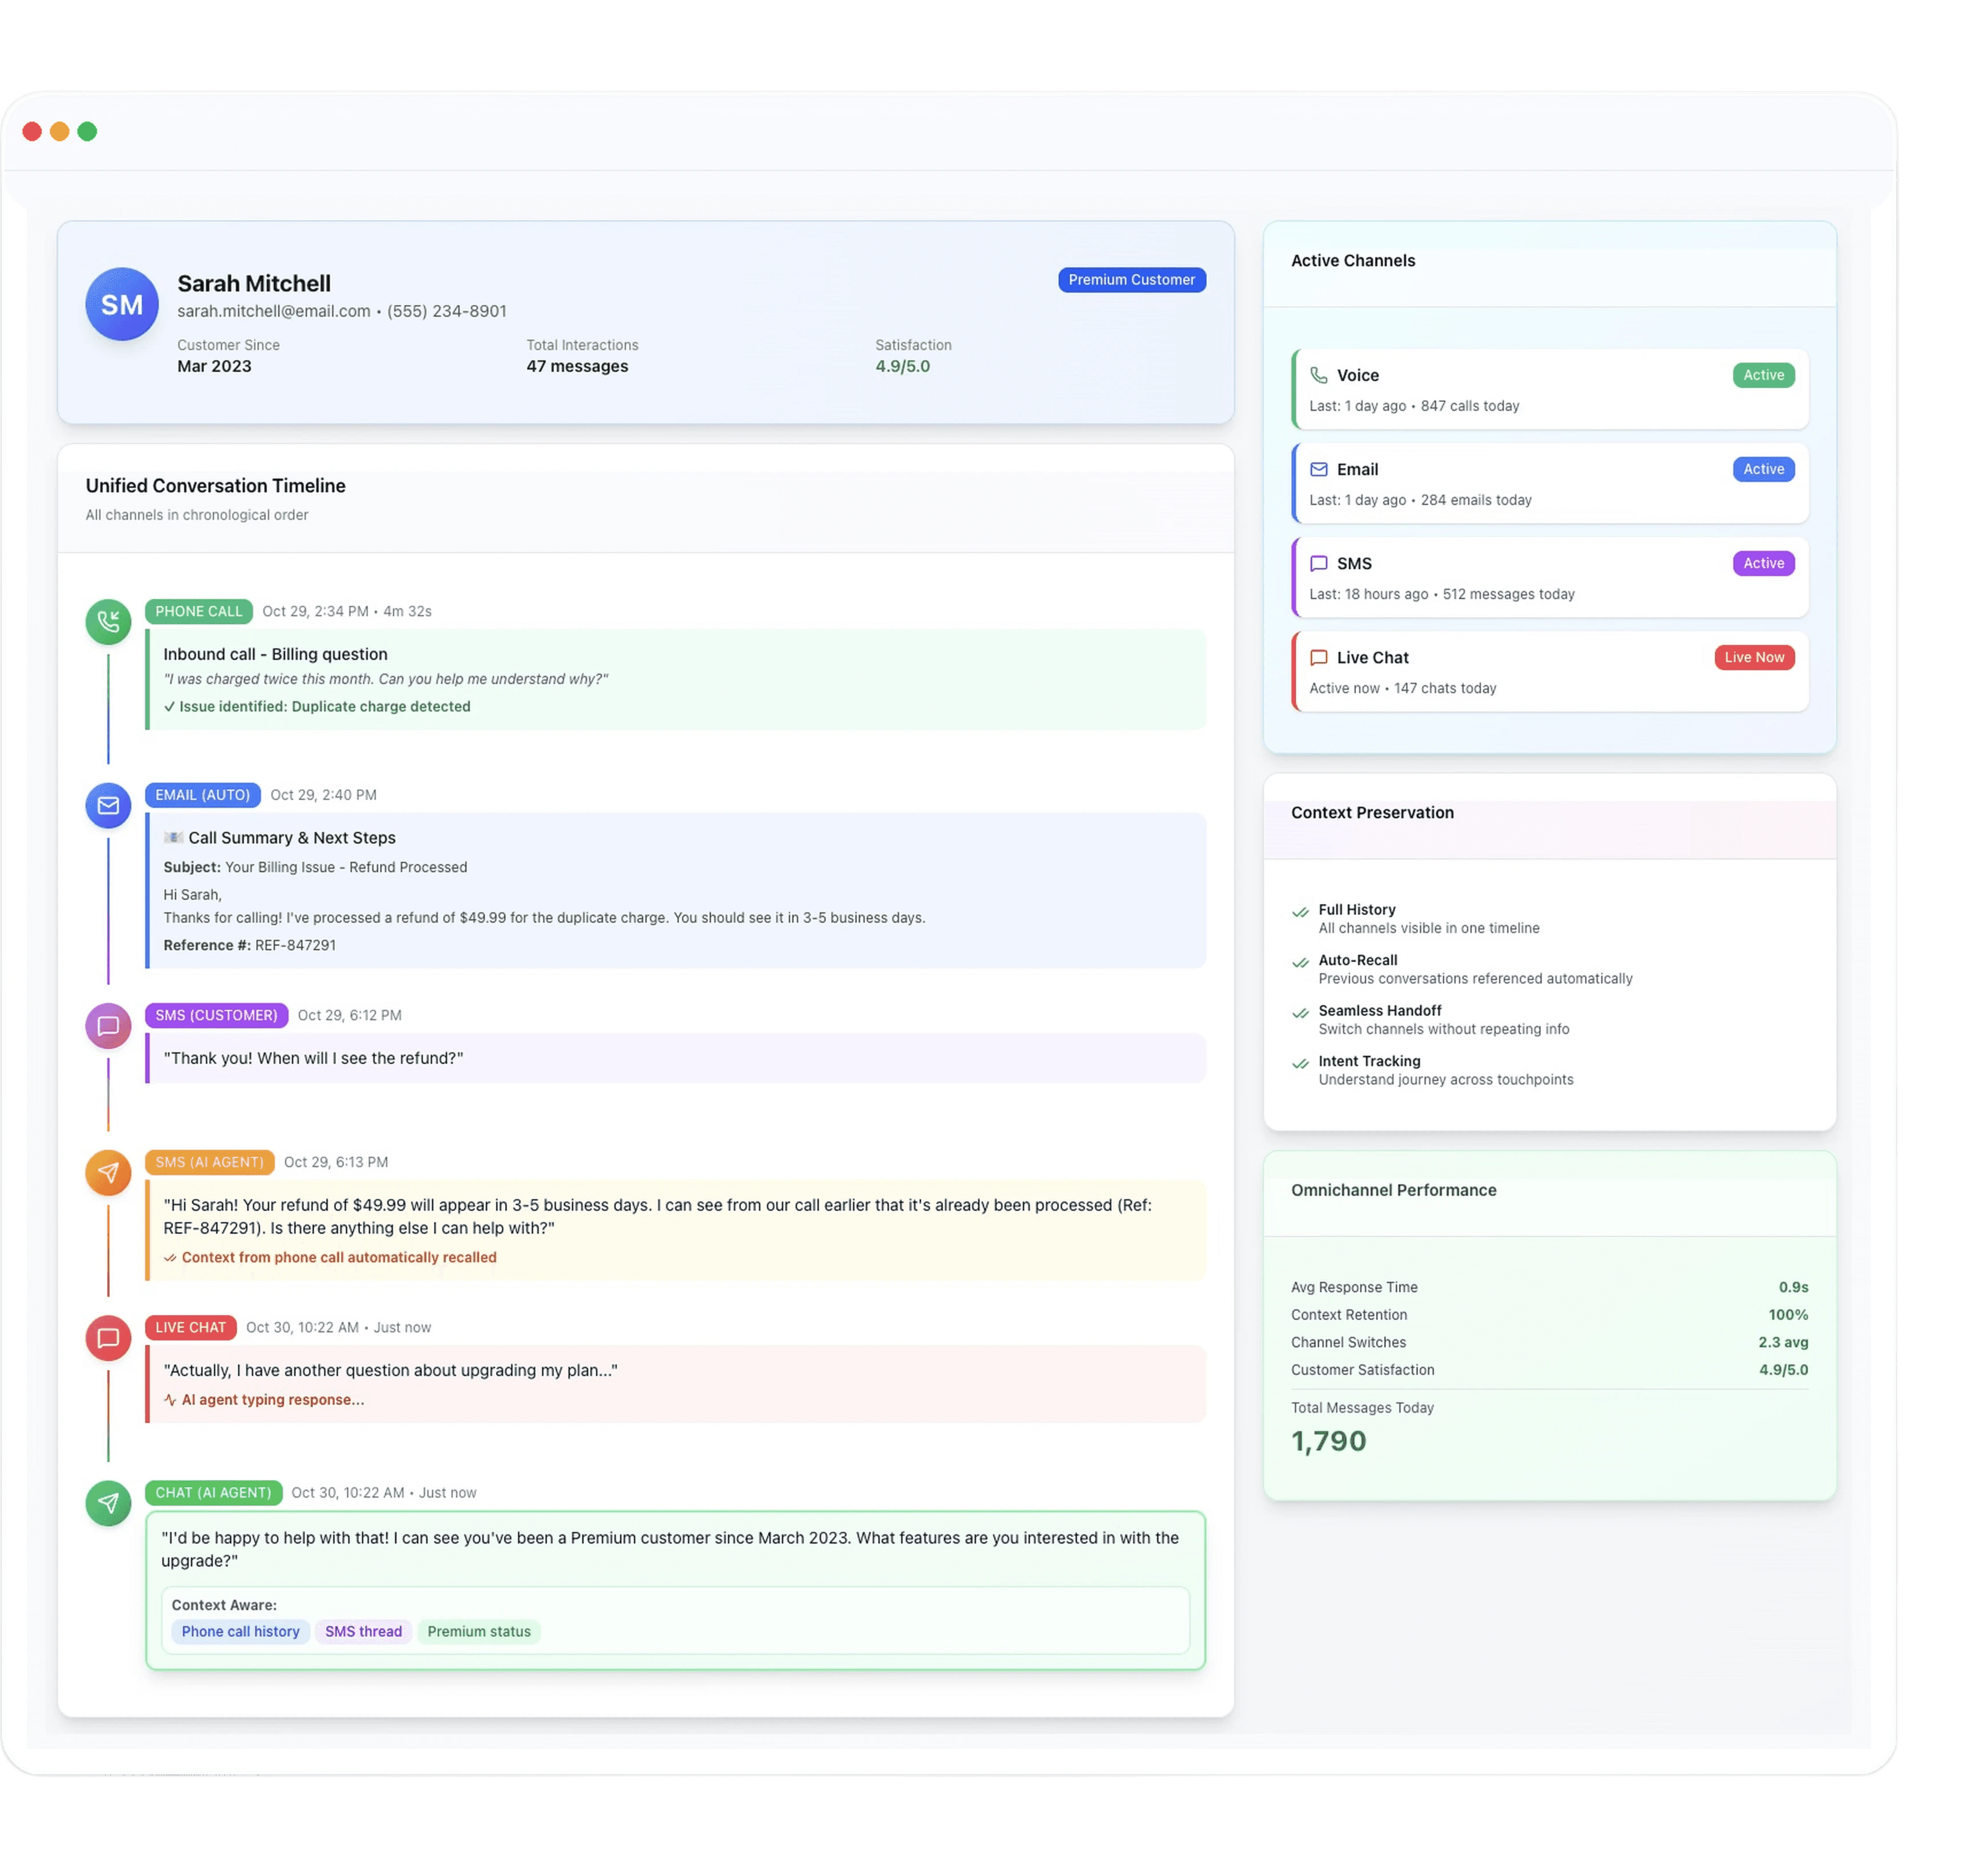Click the Live Now badge on Live Chat
Viewport: 1988px width, 1866px height.
click(x=1754, y=657)
